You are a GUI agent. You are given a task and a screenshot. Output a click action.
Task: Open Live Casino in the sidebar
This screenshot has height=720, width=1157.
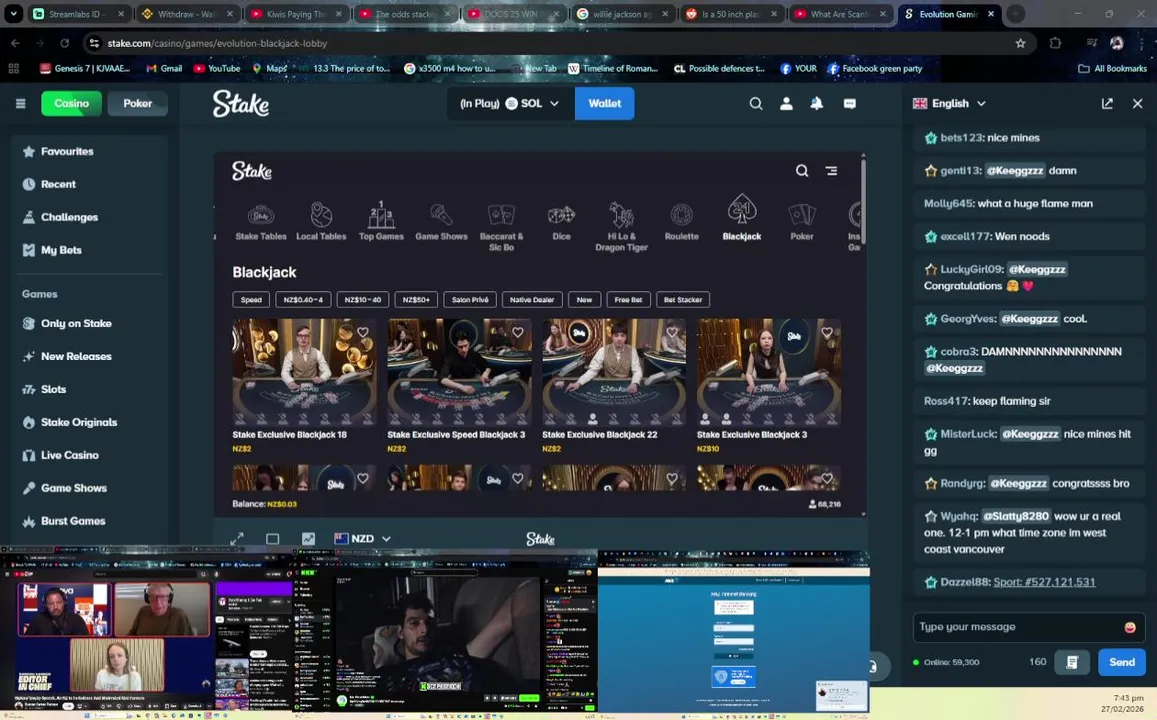(x=89, y=455)
